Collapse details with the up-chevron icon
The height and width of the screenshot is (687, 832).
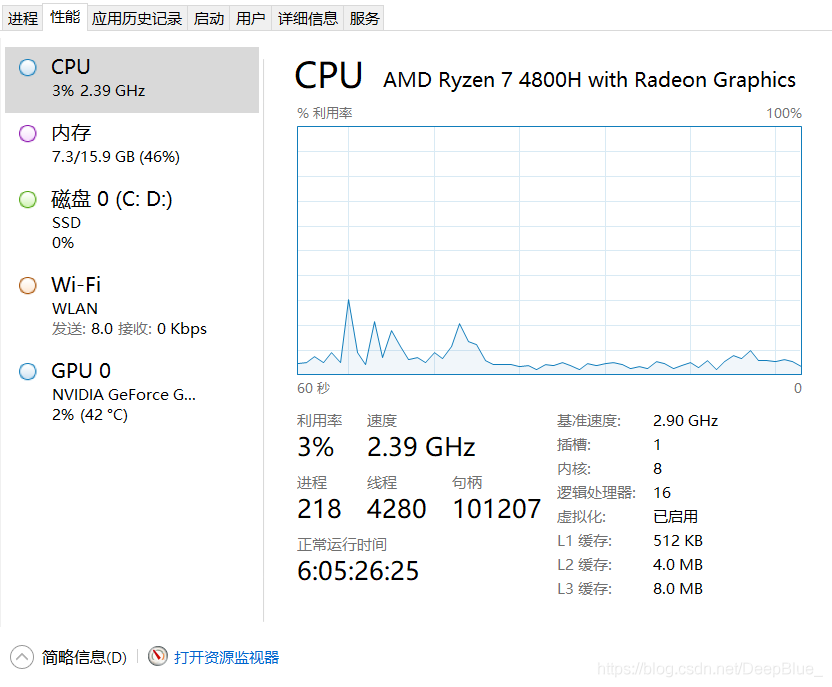22,657
